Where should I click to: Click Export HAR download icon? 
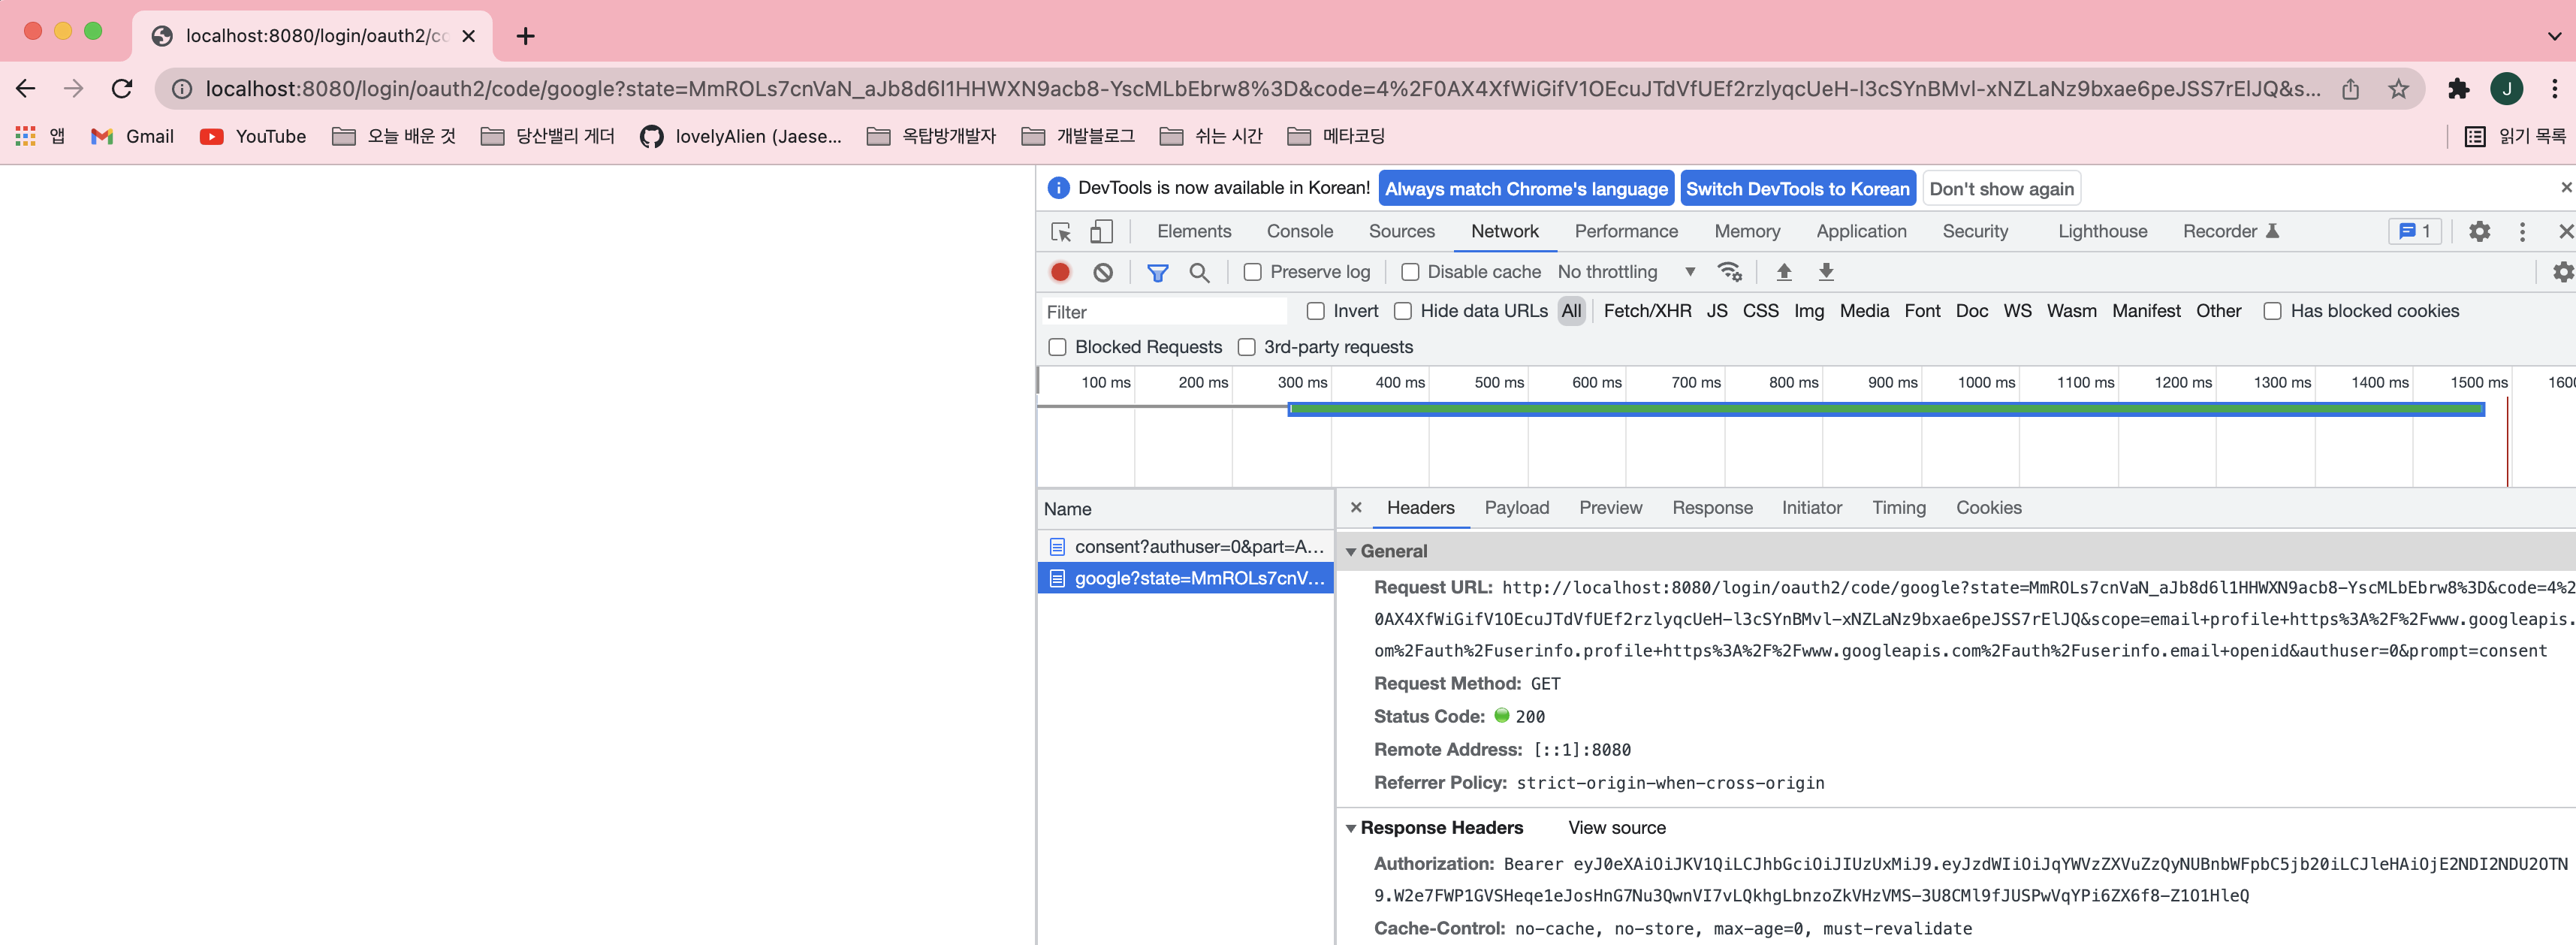pos(1825,272)
